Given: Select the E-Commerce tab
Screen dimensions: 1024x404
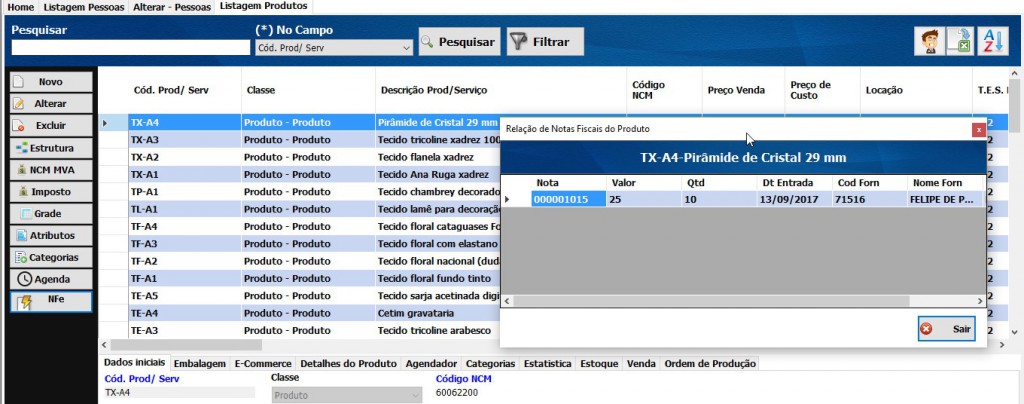Looking at the screenshot, I should 263,363.
